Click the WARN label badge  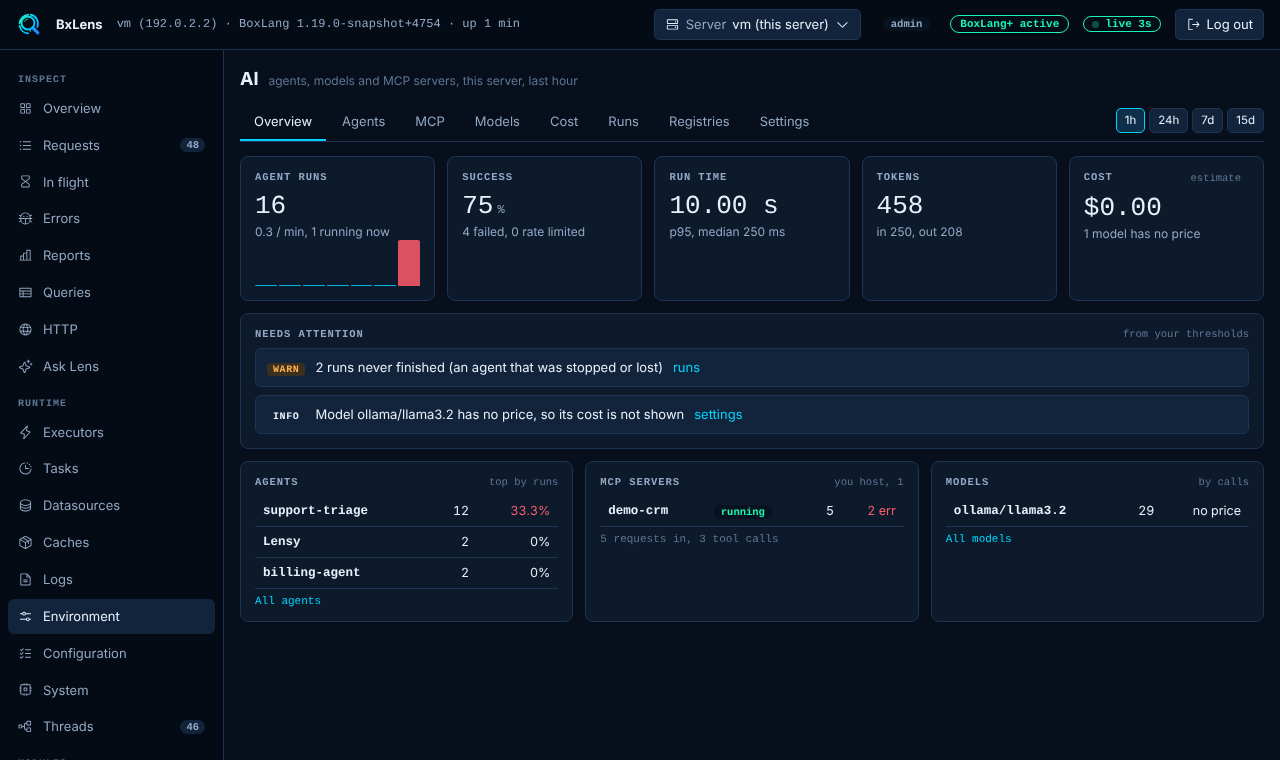(286, 369)
